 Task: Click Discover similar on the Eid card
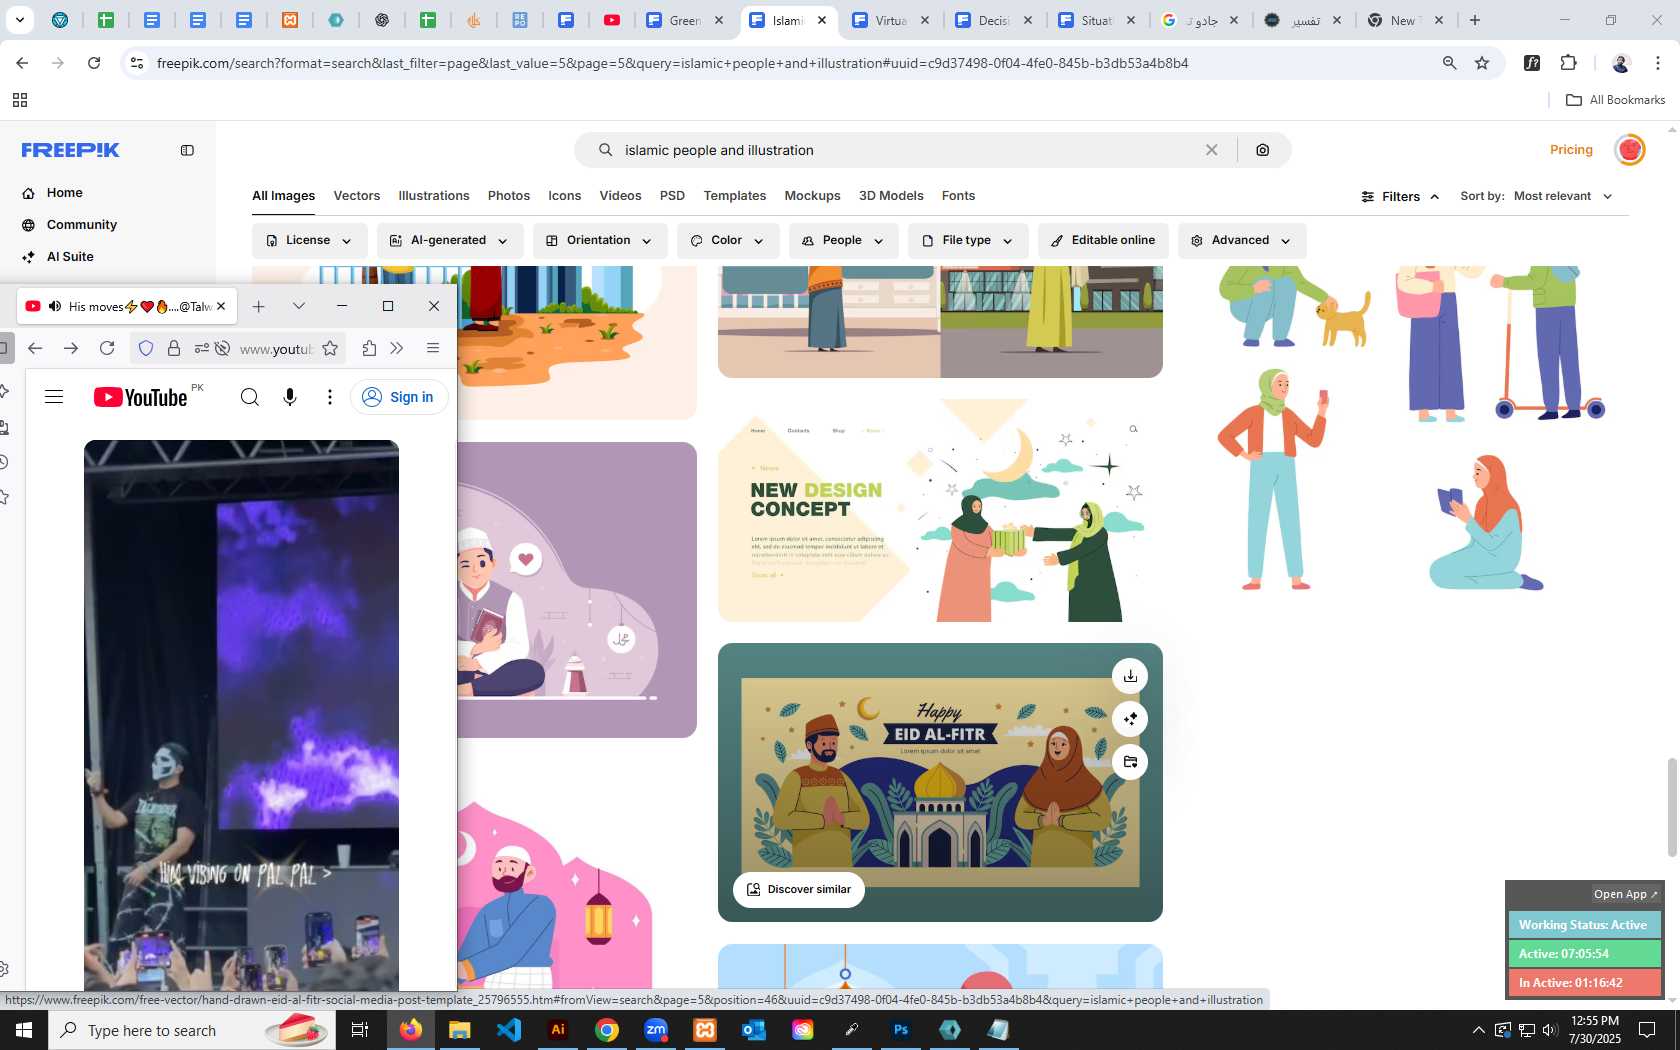click(799, 889)
